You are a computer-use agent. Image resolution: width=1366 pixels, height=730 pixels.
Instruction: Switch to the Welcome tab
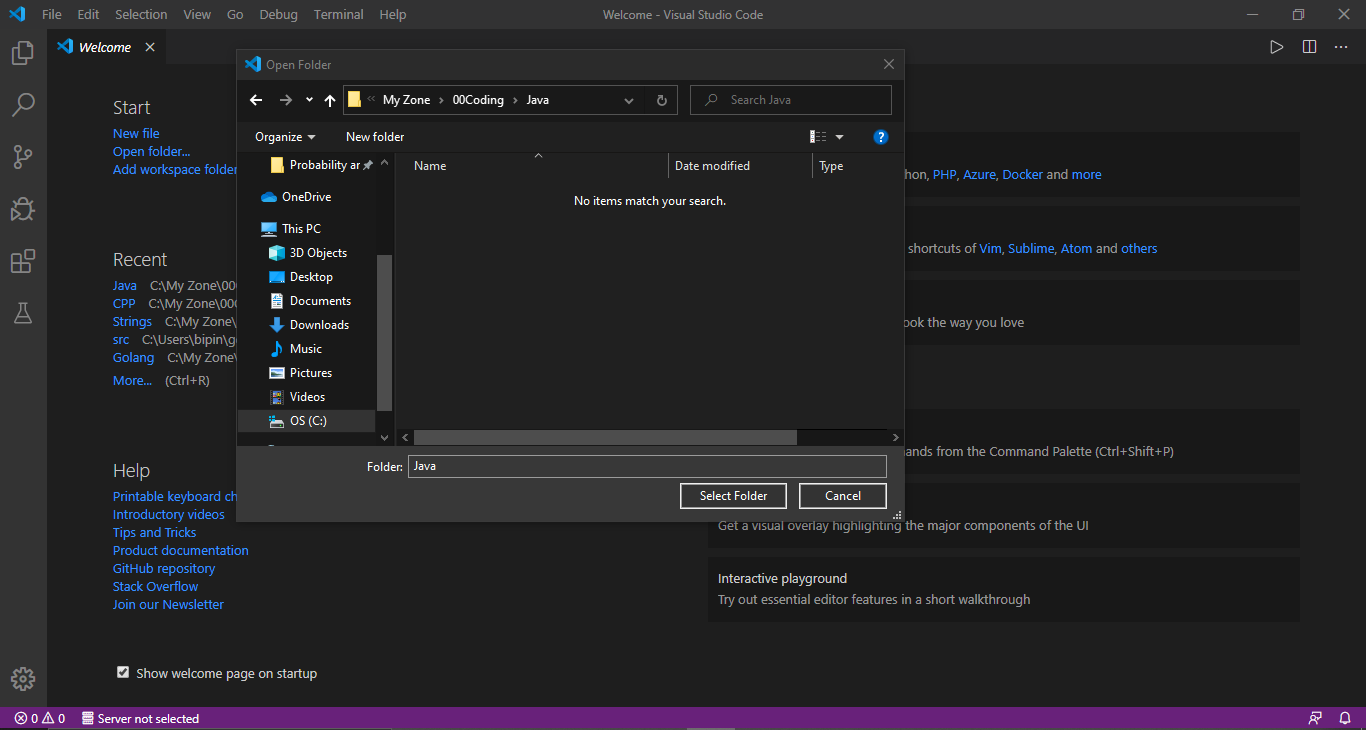tap(103, 46)
